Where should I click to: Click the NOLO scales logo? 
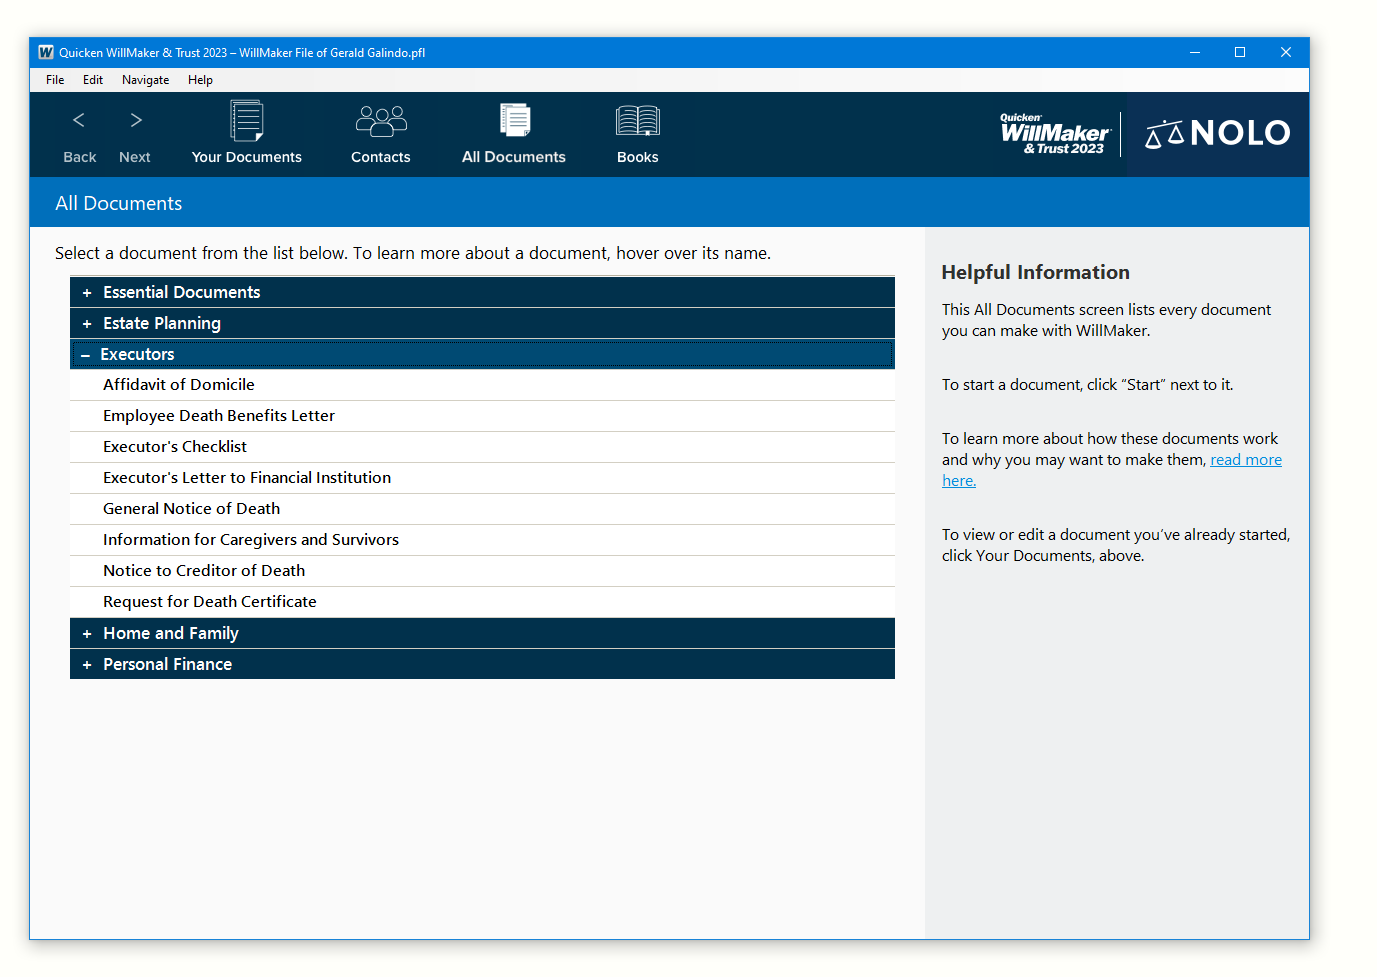1217,133
